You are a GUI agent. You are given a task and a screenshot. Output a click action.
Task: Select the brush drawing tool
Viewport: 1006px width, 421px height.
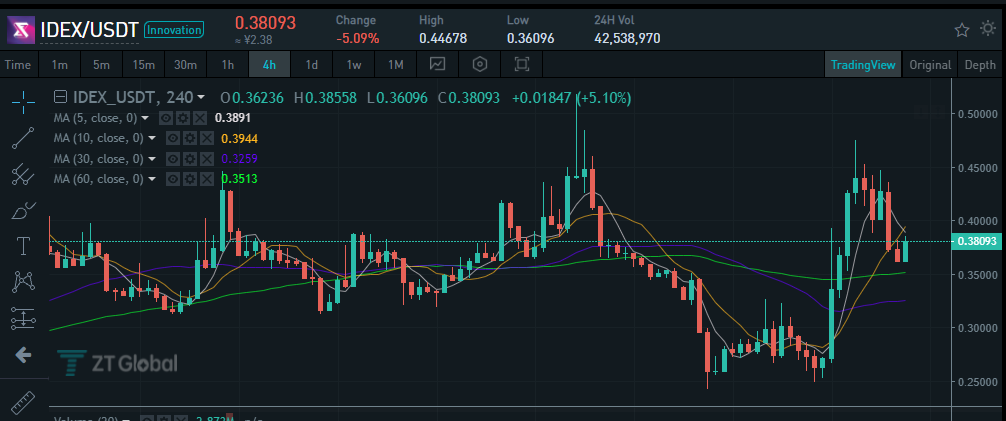tap(24, 209)
